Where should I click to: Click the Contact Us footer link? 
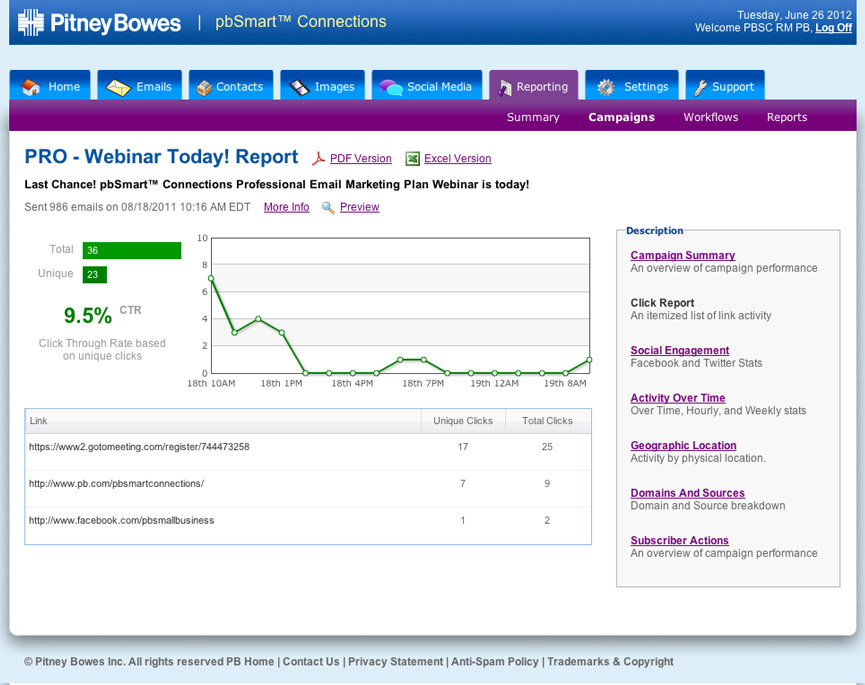[x=311, y=661]
